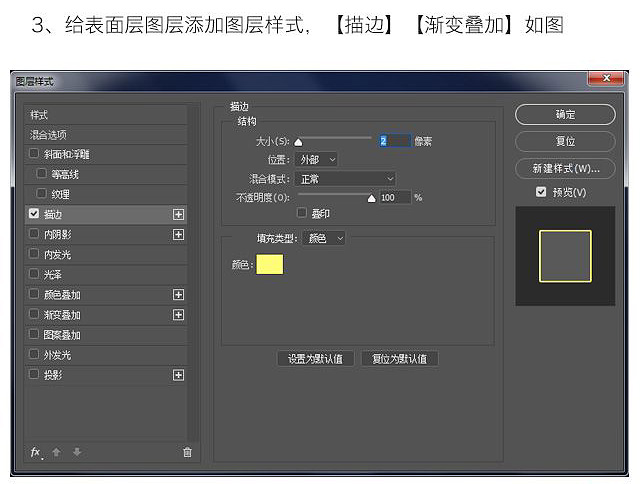Toggle the 预览(V) preview checkbox
The width and height of the screenshot is (640, 484).
click(x=541, y=191)
